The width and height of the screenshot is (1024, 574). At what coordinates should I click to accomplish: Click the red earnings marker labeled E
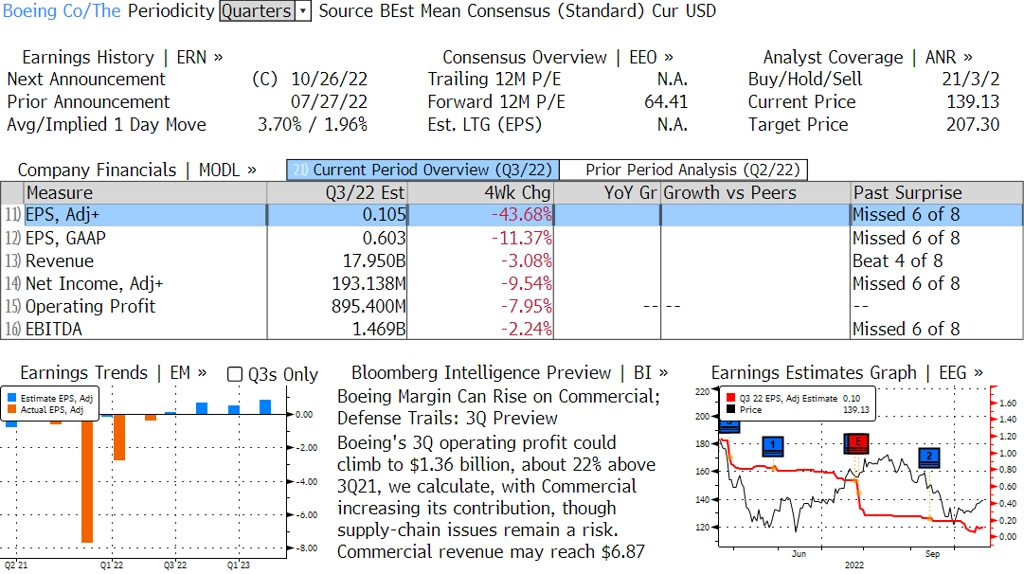click(856, 443)
